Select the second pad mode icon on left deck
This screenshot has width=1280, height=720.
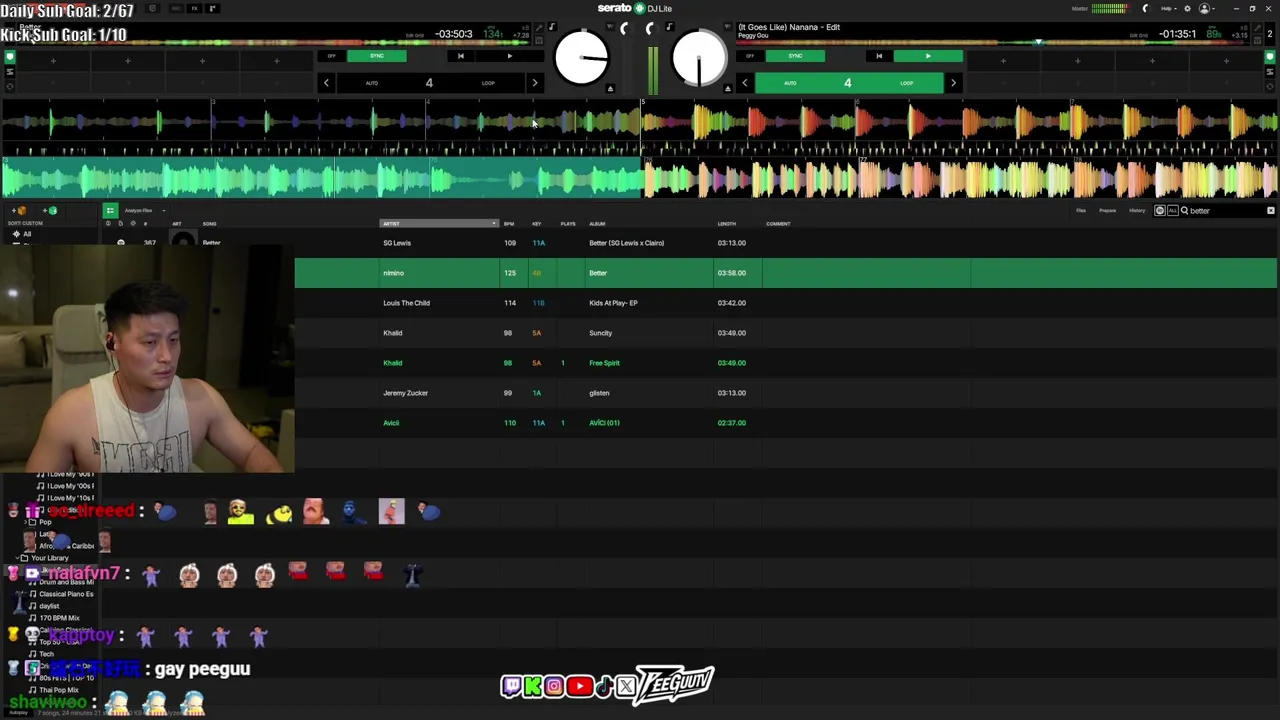[x=10, y=72]
